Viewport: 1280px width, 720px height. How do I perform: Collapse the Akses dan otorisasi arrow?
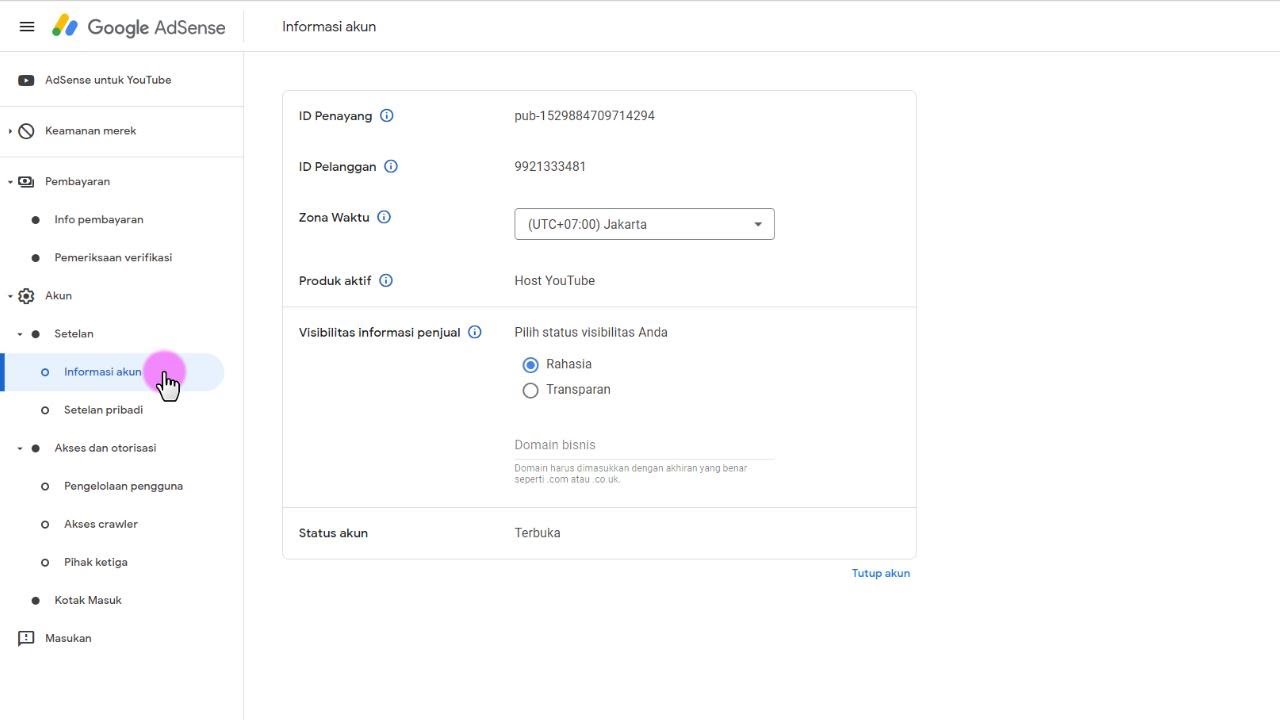(x=19, y=448)
